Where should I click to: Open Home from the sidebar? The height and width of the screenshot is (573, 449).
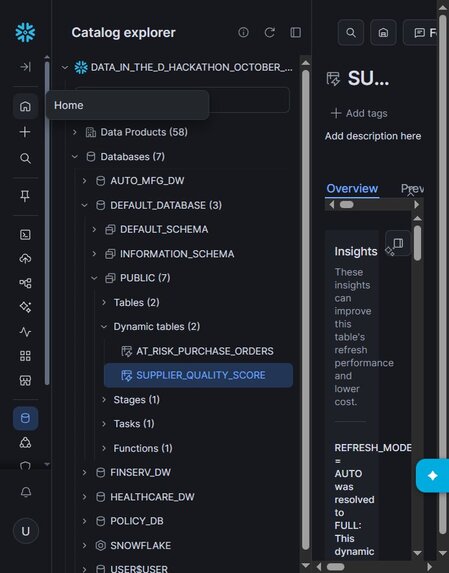pos(25,106)
